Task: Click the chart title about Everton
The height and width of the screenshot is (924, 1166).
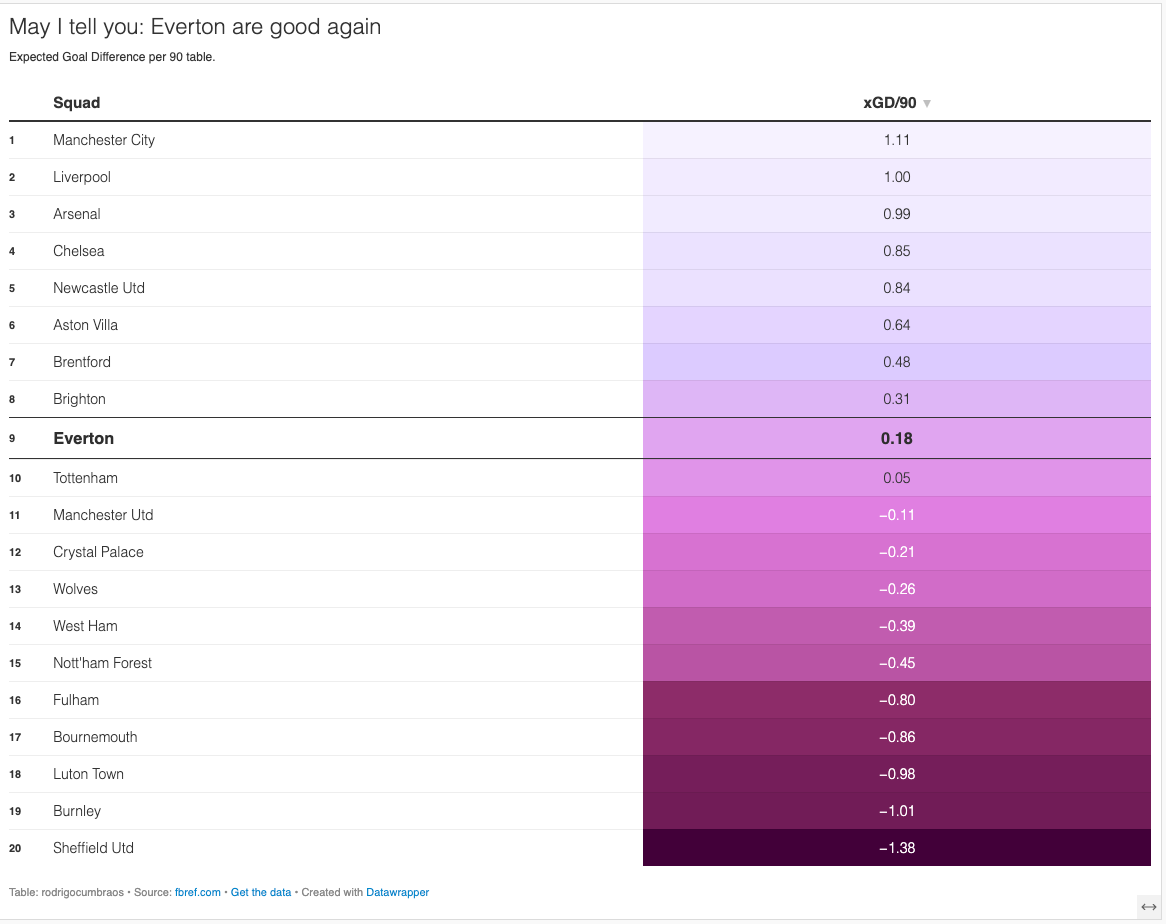Action: 195,27
